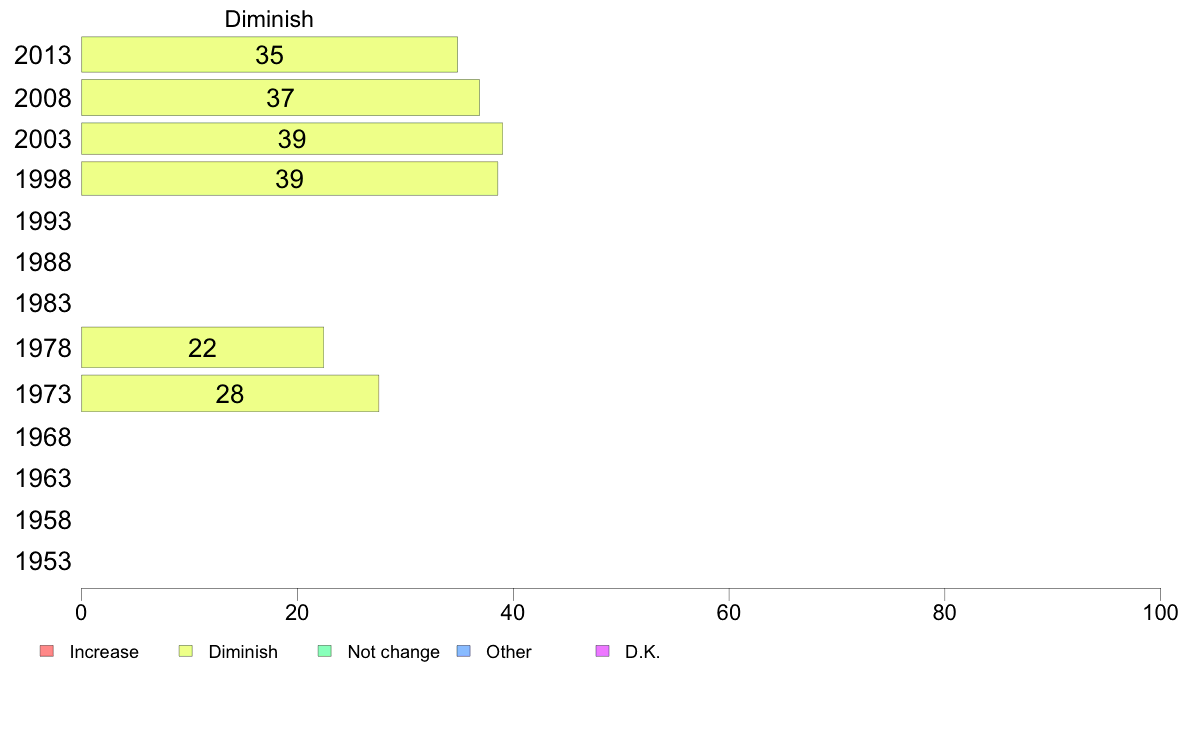Click the 100 tick on the x-axis
The height and width of the screenshot is (736, 1188).
1160,612
